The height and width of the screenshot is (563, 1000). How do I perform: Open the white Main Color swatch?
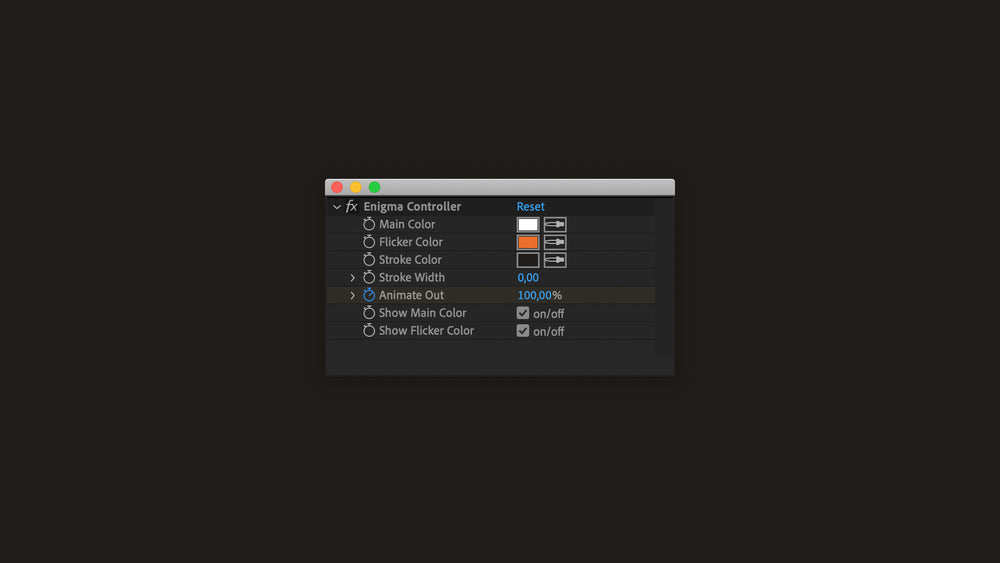coord(528,225)
